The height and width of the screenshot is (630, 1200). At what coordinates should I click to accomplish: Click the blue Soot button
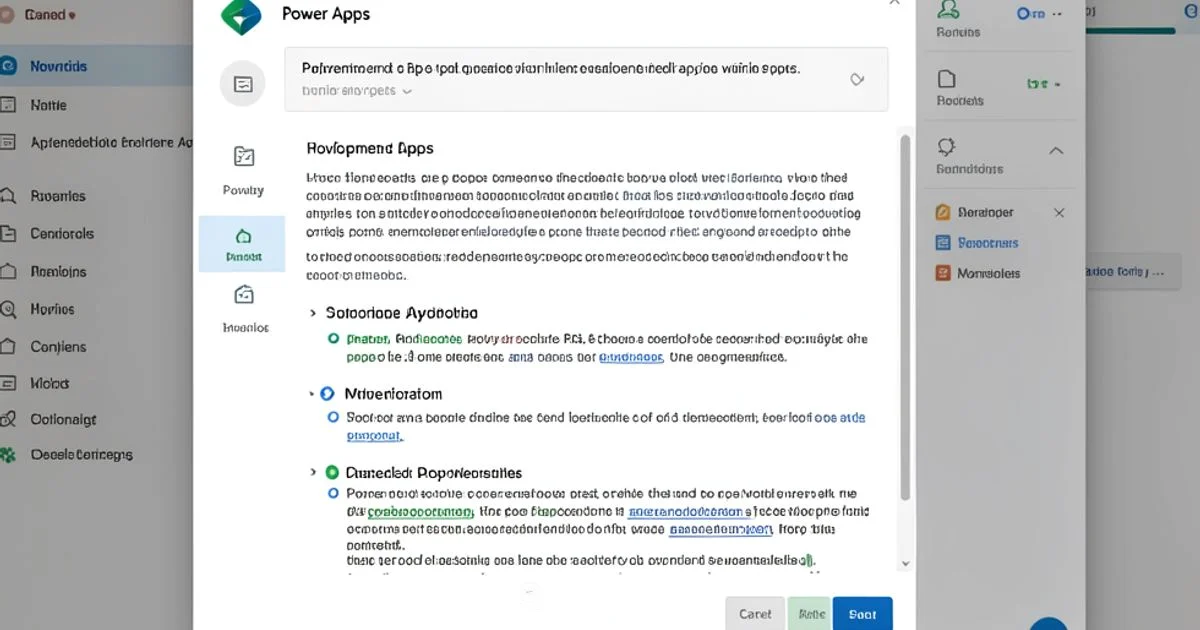pyautogui.click(x=862, y=613)
